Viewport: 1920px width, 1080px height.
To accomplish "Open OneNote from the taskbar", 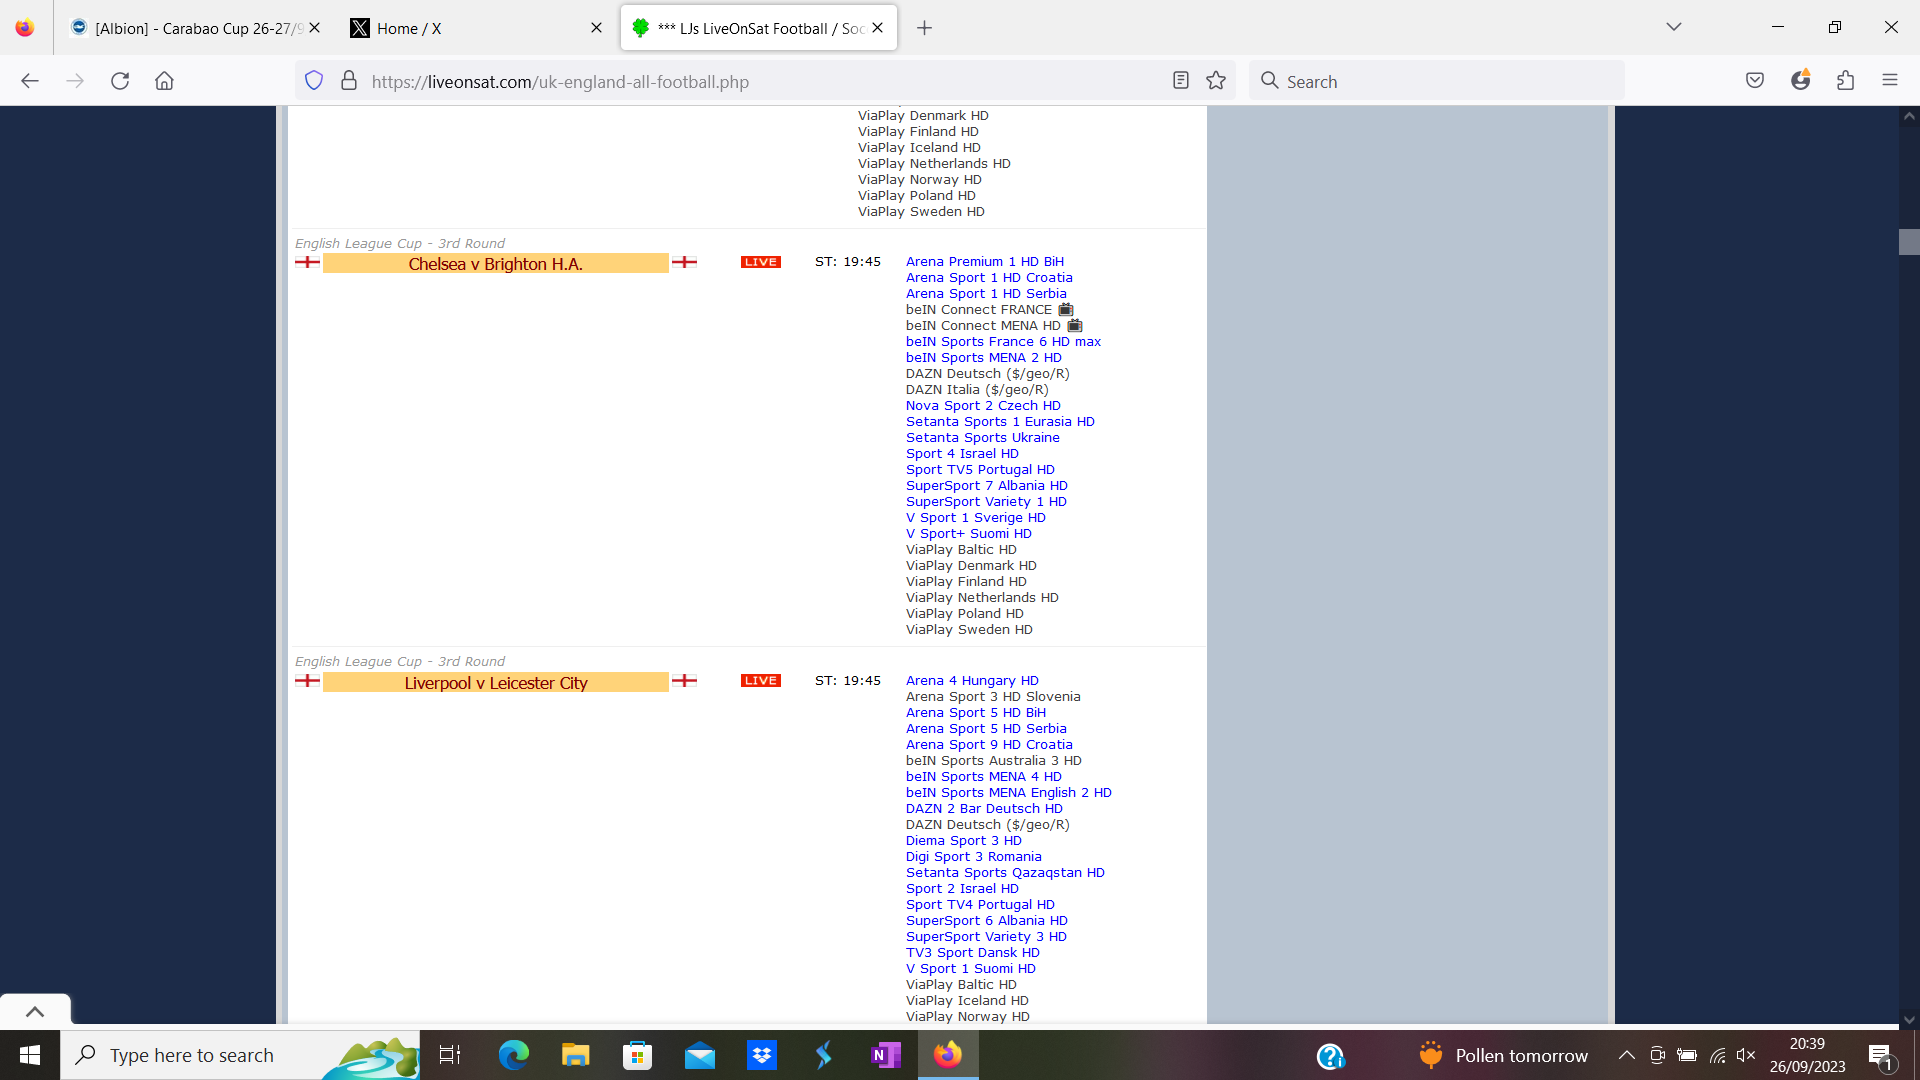I will [x=886, y=1055].
